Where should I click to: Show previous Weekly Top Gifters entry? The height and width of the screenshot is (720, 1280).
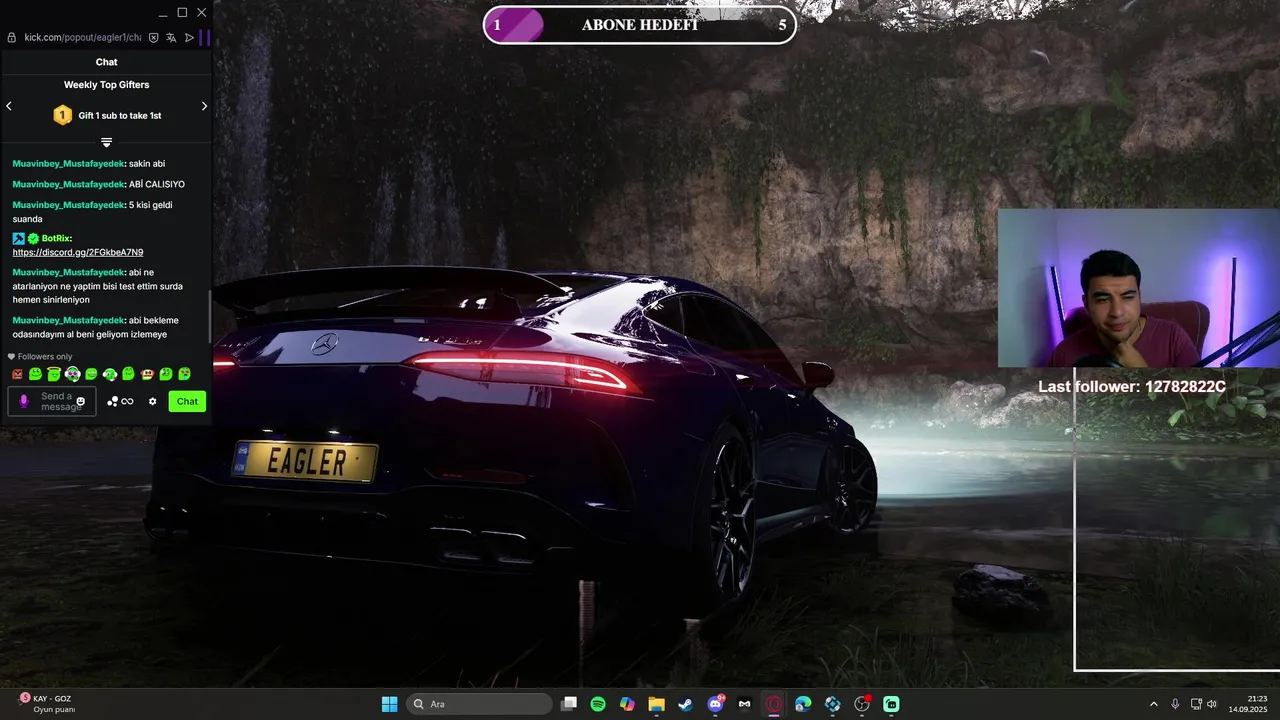click(x=9, y=106)
